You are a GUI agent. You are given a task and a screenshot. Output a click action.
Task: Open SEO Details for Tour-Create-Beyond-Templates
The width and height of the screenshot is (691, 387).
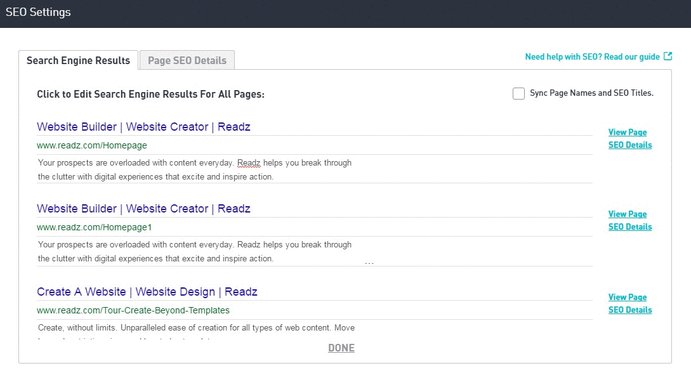point(630,310)
